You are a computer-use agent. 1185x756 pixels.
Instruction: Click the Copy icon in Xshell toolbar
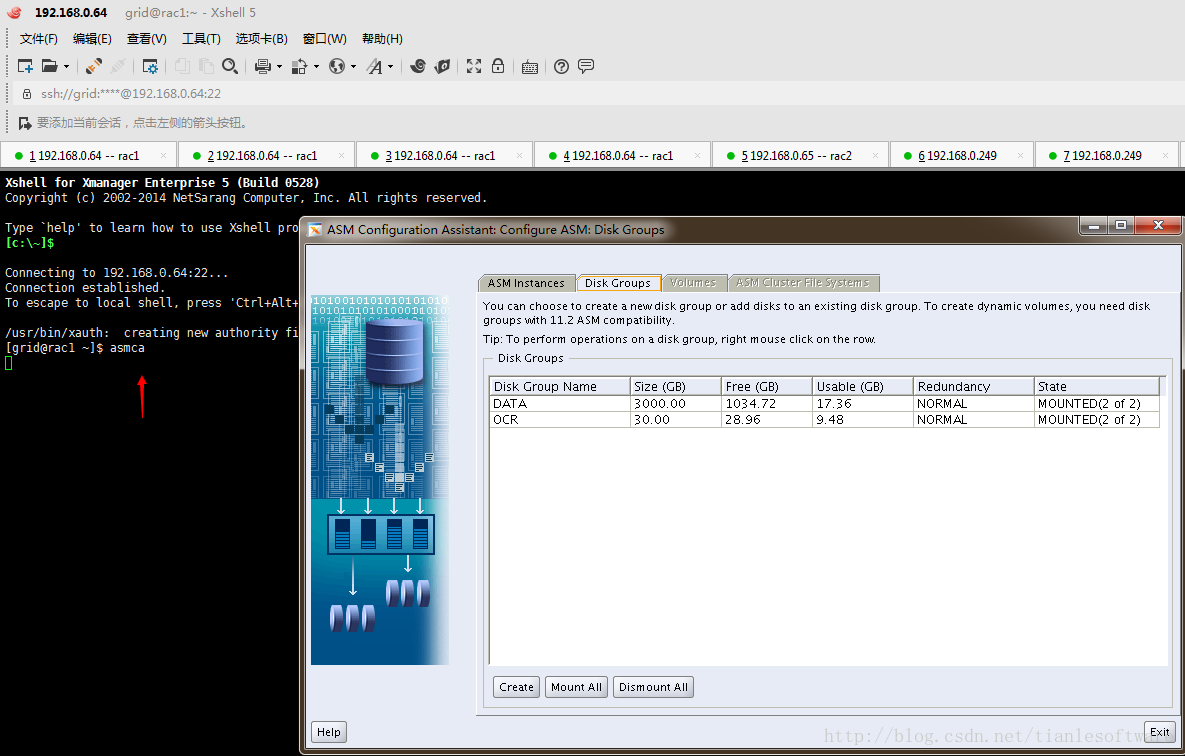pos(182,67)
